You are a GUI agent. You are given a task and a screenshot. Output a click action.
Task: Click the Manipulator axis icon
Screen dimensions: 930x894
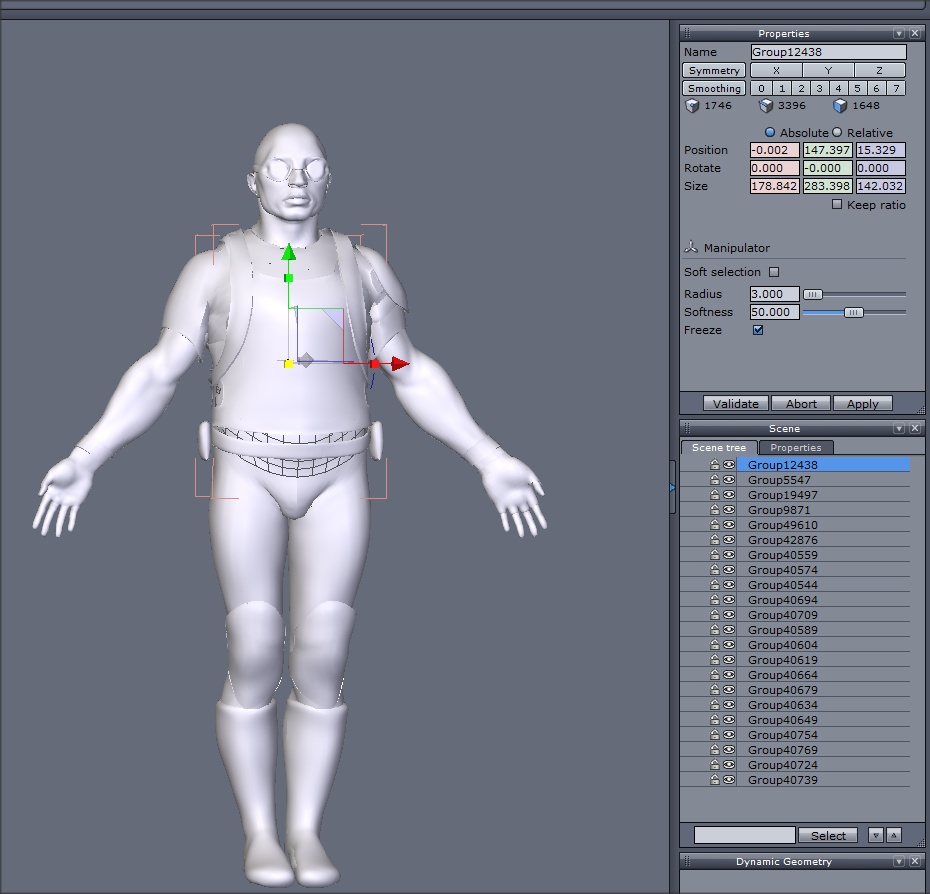coord(691,247)
